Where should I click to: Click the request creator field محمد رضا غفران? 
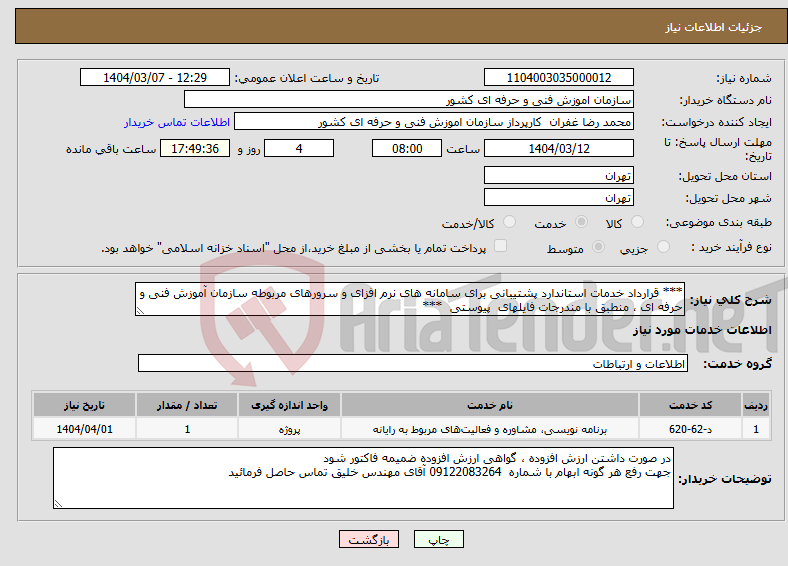point(434,122)
